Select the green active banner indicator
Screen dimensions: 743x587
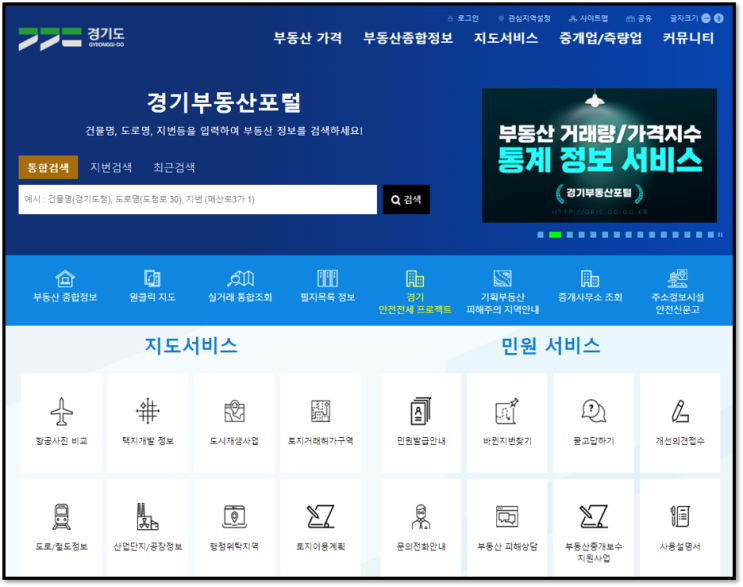pyautogui.click(x=555, y=235)
